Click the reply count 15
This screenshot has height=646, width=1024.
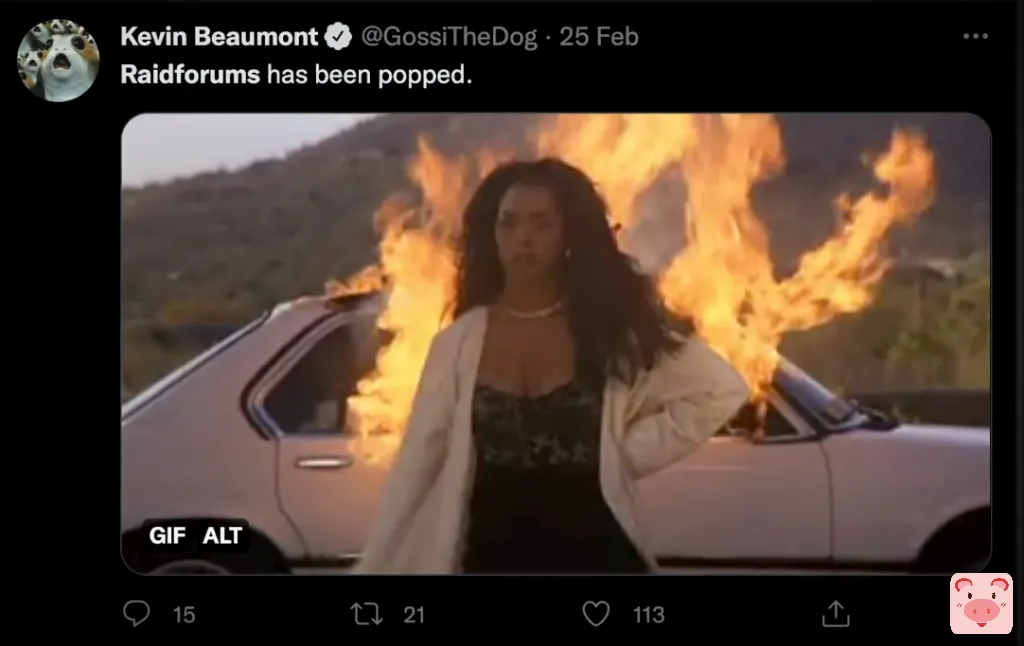pyautogui.click(x=184, y=615)
